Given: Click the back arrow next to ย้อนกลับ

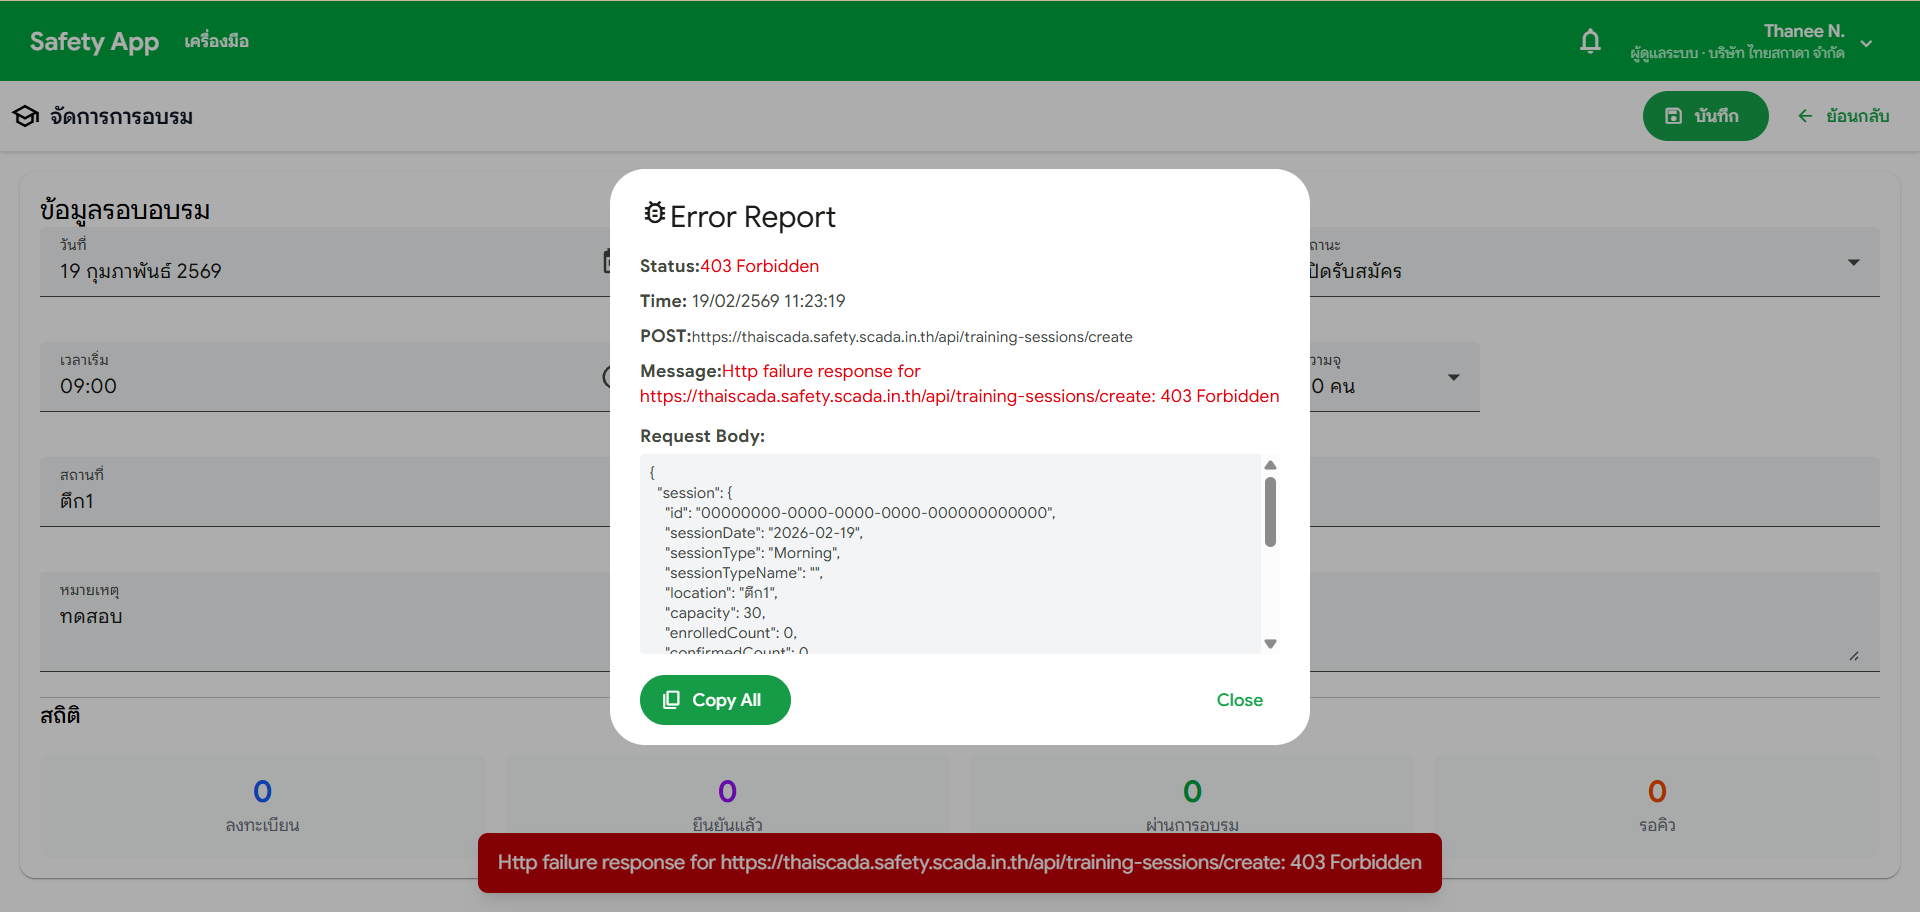Looking at the screenshot, I should (1805, 115).
